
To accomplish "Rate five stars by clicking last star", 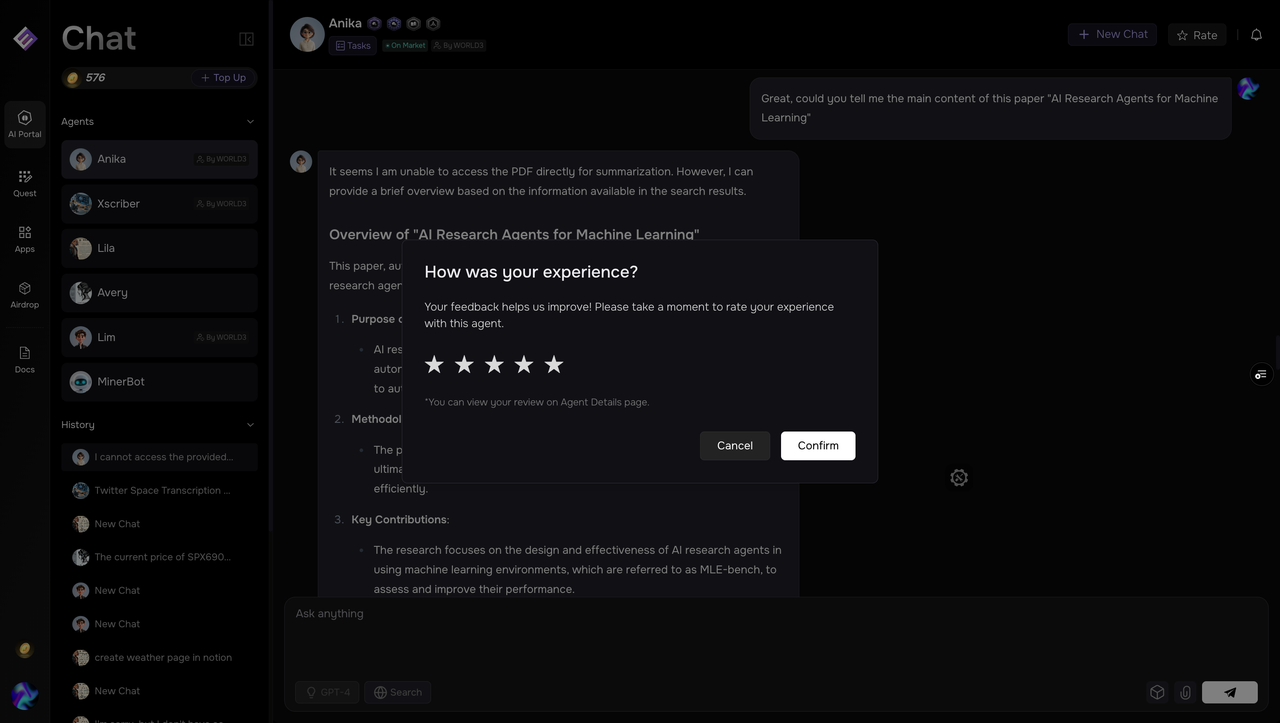I will pyautogui.click(x=554, y=365).
